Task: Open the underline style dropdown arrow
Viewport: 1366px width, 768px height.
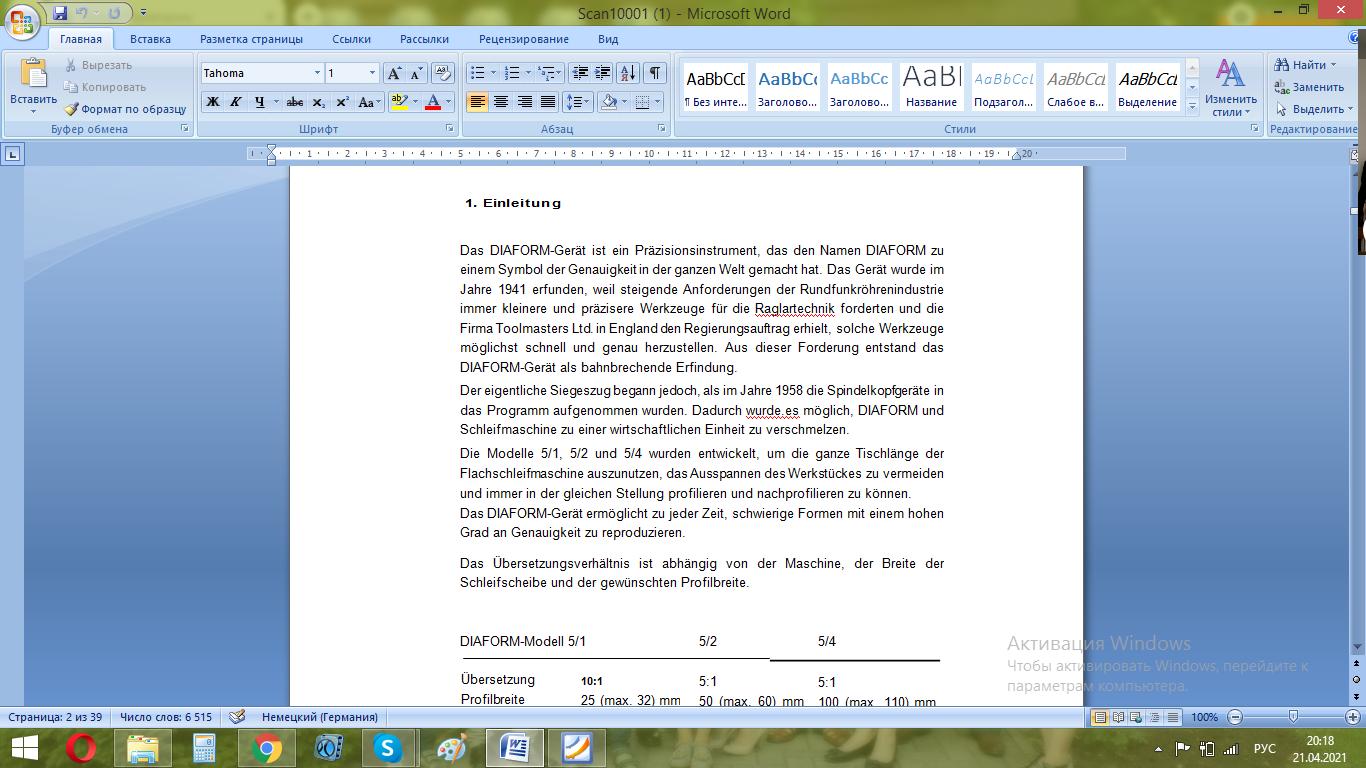Action: point(276,102)
